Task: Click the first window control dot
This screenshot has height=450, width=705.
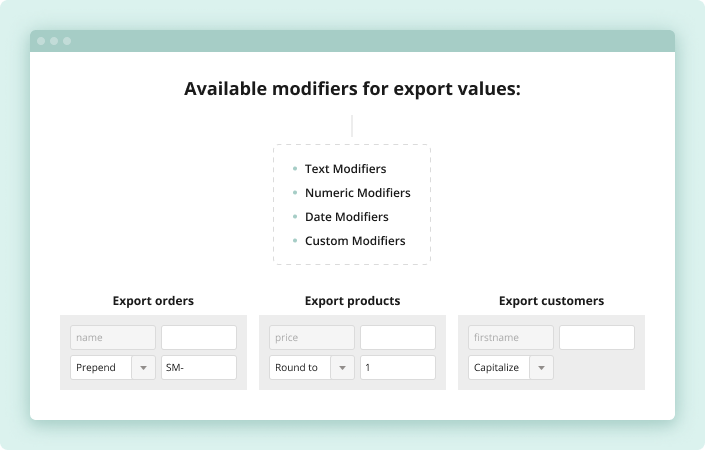Action: pos(42,41)
